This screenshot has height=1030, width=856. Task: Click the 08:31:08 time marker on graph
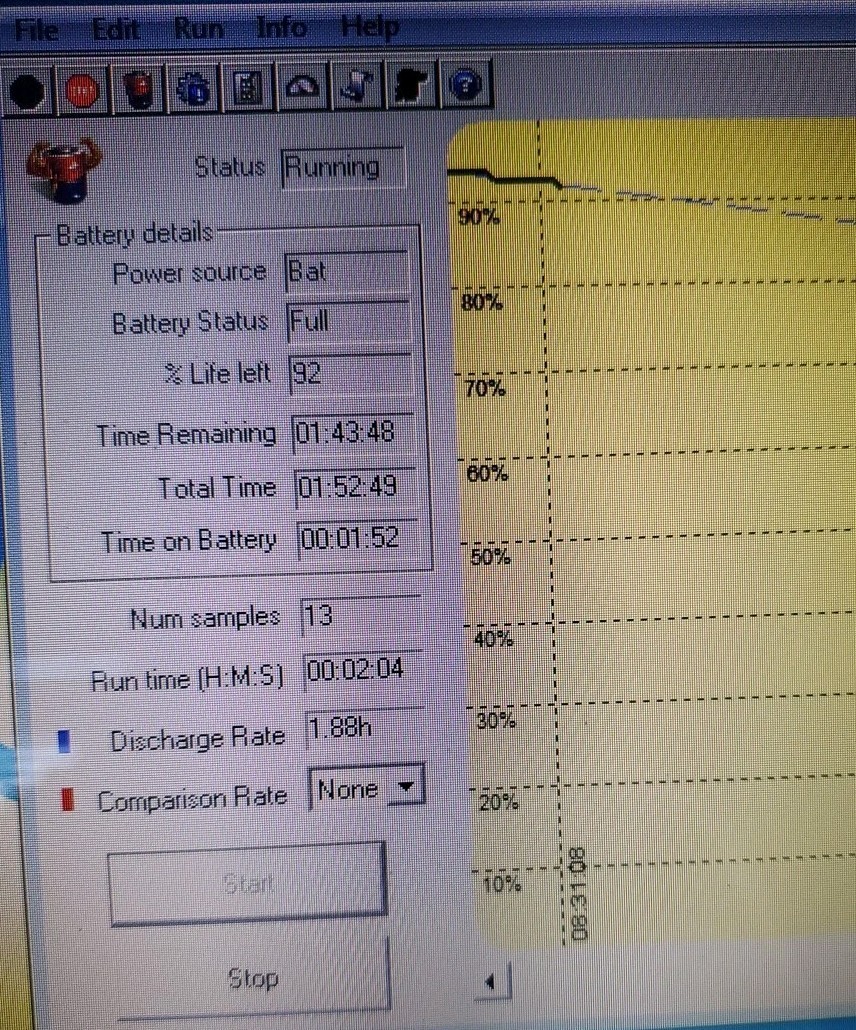click(579, 894)
